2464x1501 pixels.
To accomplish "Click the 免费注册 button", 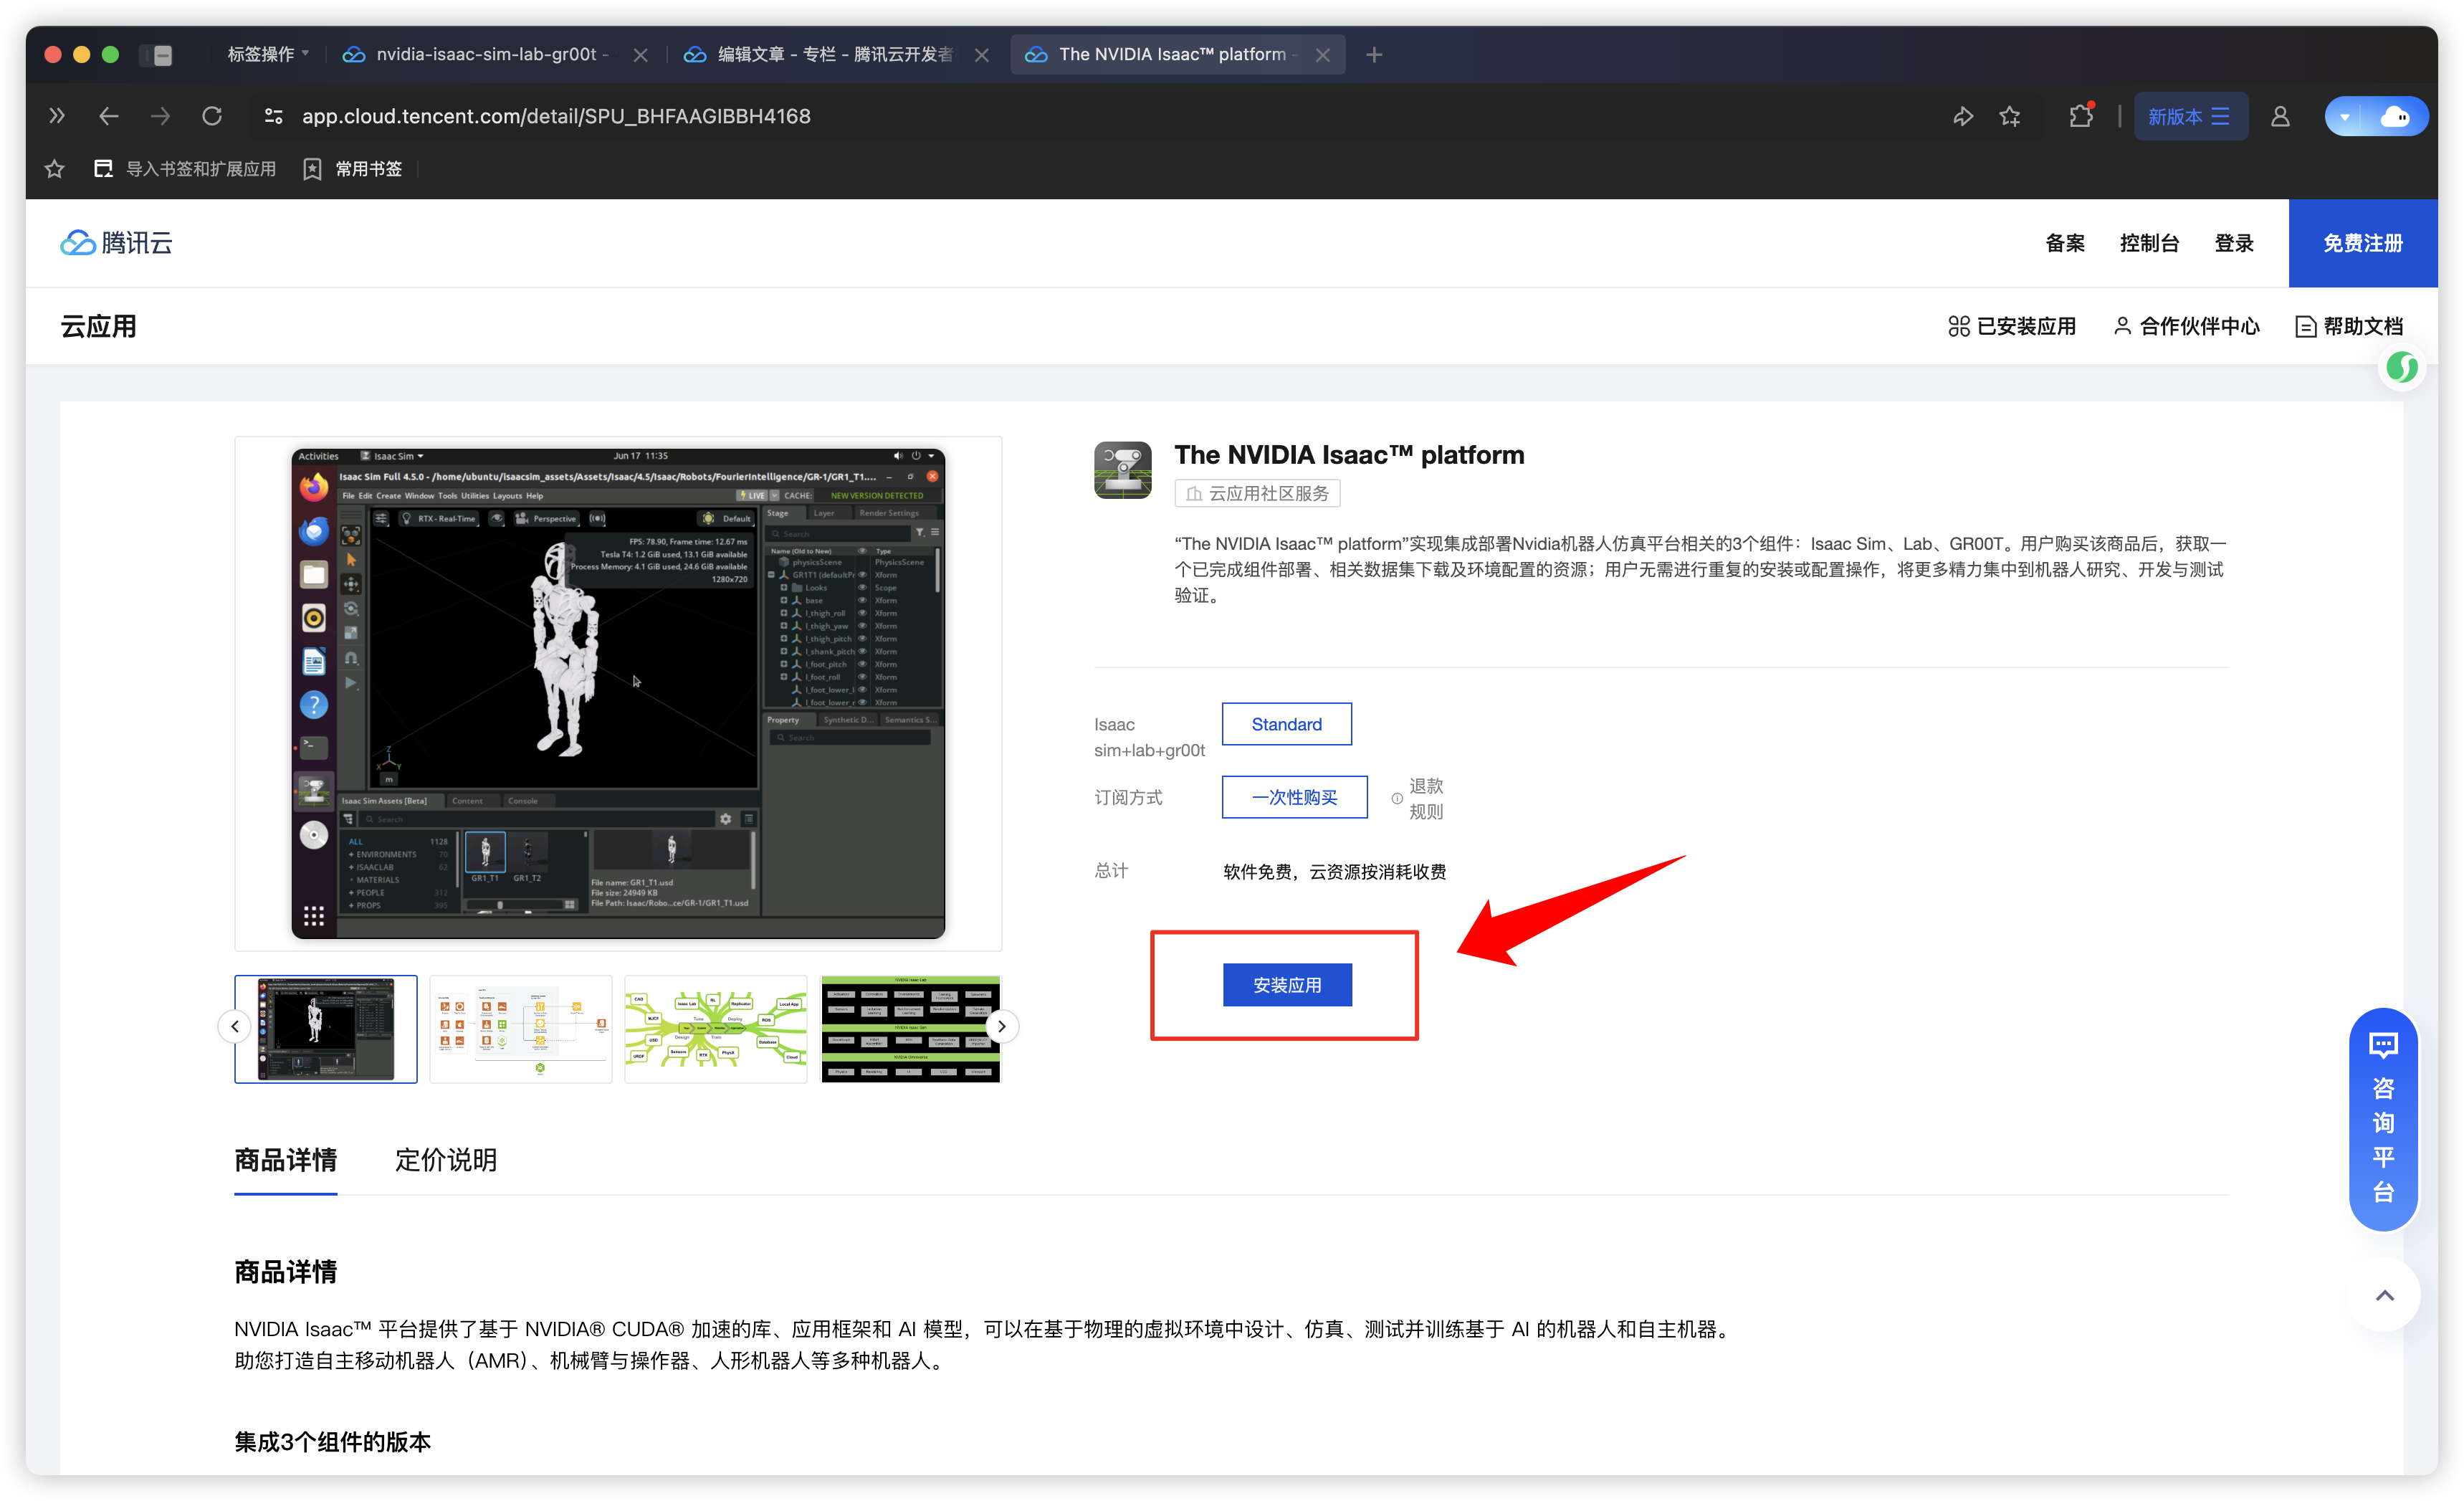I will tap(2362, 243).
